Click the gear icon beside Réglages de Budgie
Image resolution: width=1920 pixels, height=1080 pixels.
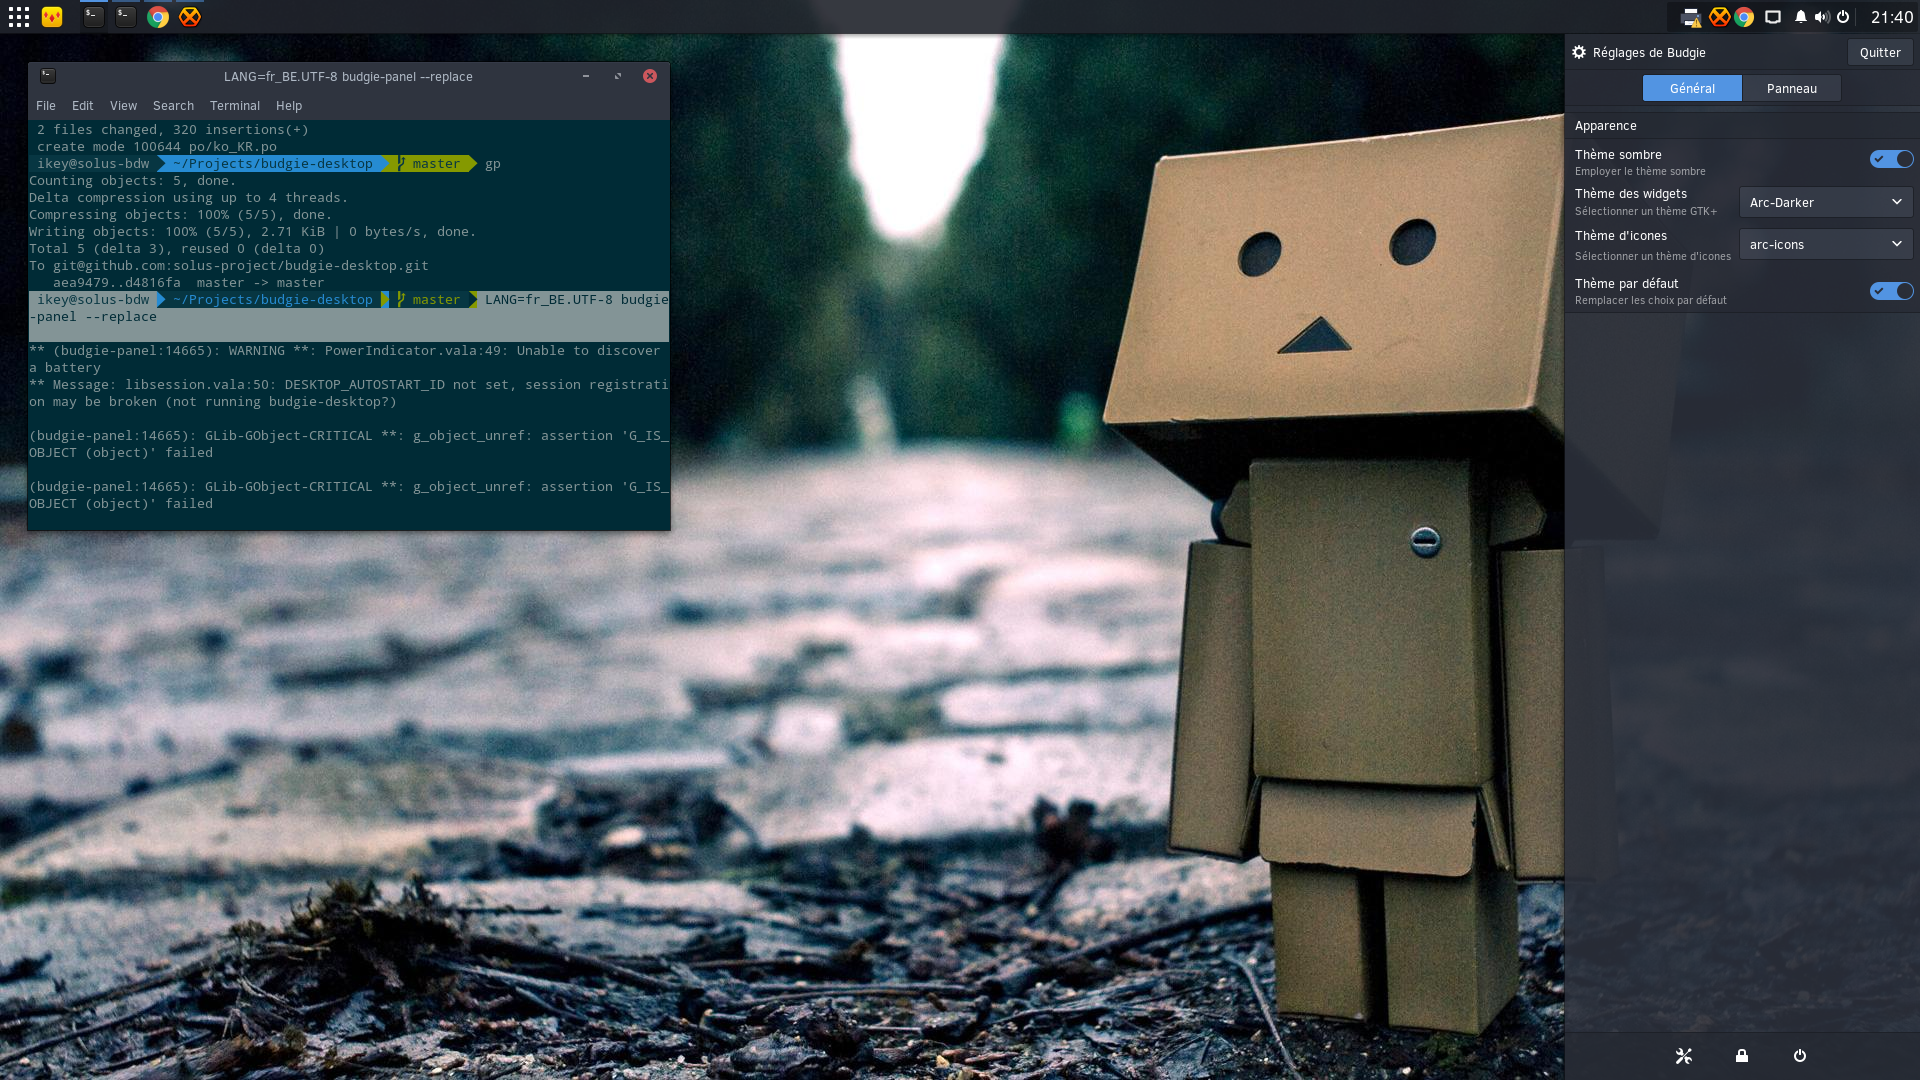click(x=1579, y=52)
